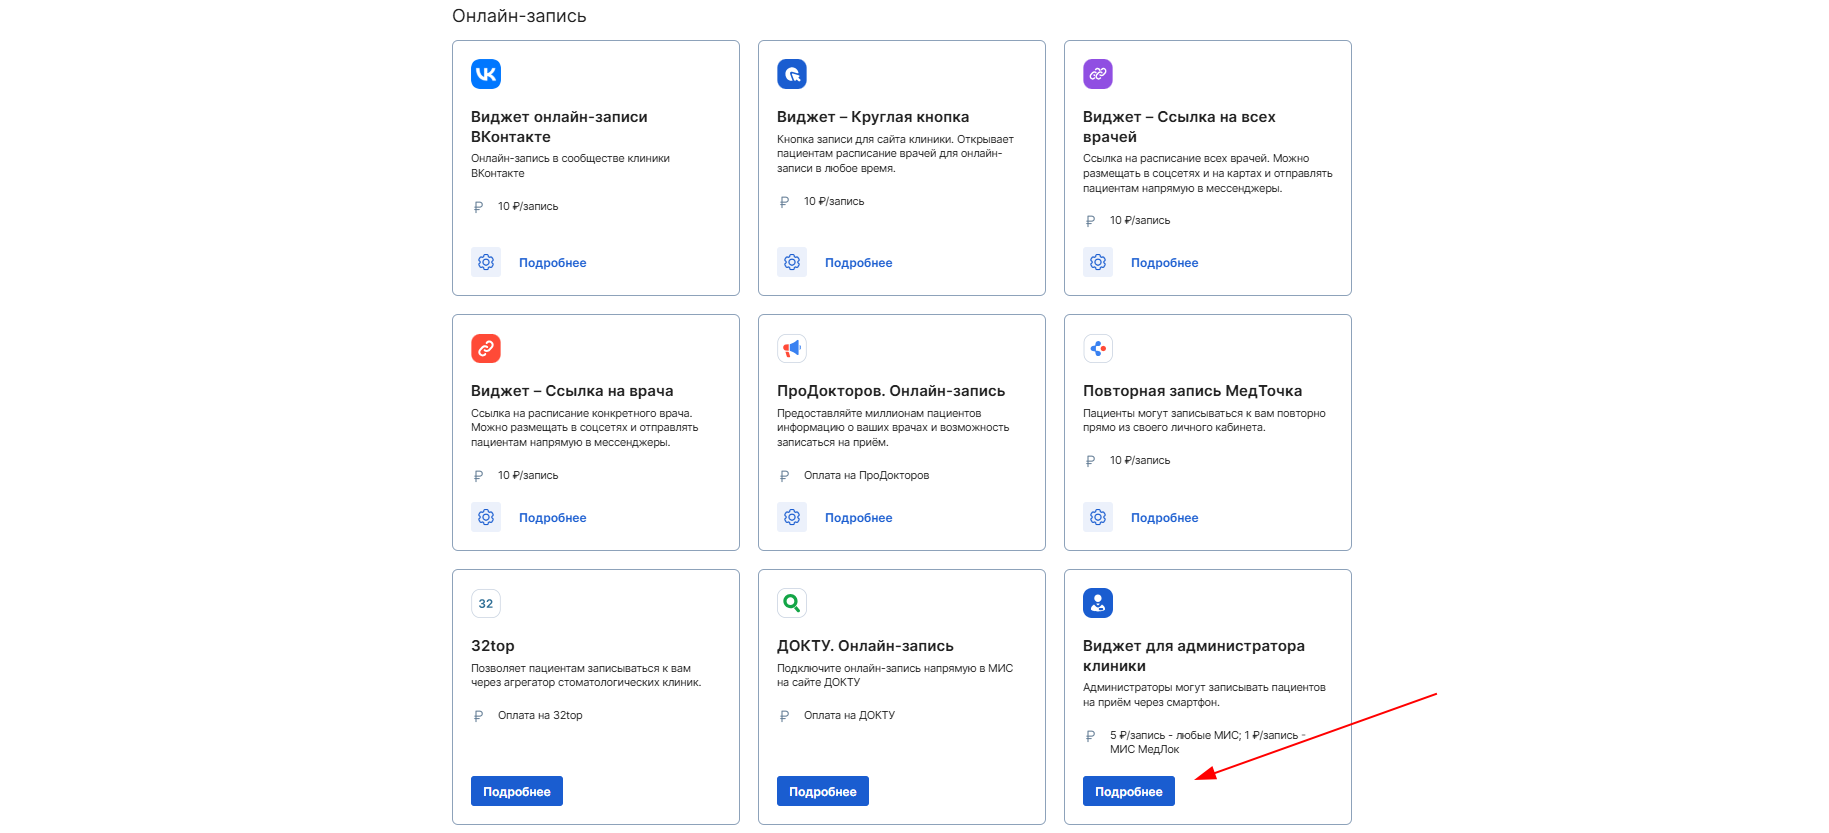Open settings gear for ПроДокторов Онлайн-запись

[x=792, y=517]
